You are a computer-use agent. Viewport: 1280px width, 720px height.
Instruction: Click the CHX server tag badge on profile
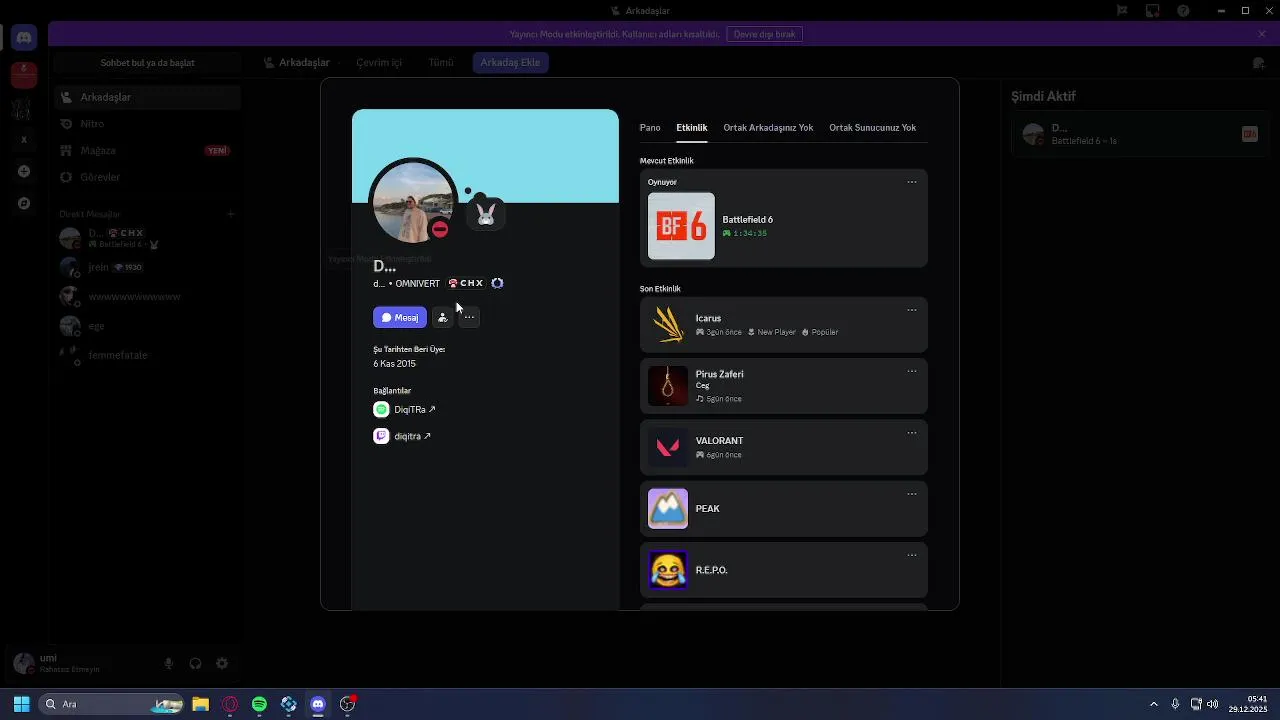tap(466, 283)
